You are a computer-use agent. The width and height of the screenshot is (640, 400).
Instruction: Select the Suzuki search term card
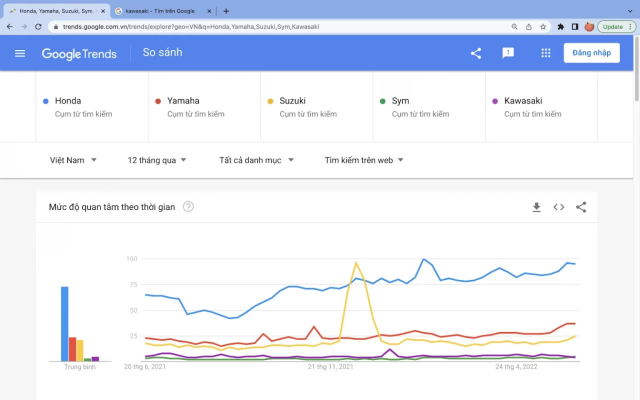click(317, 107)
